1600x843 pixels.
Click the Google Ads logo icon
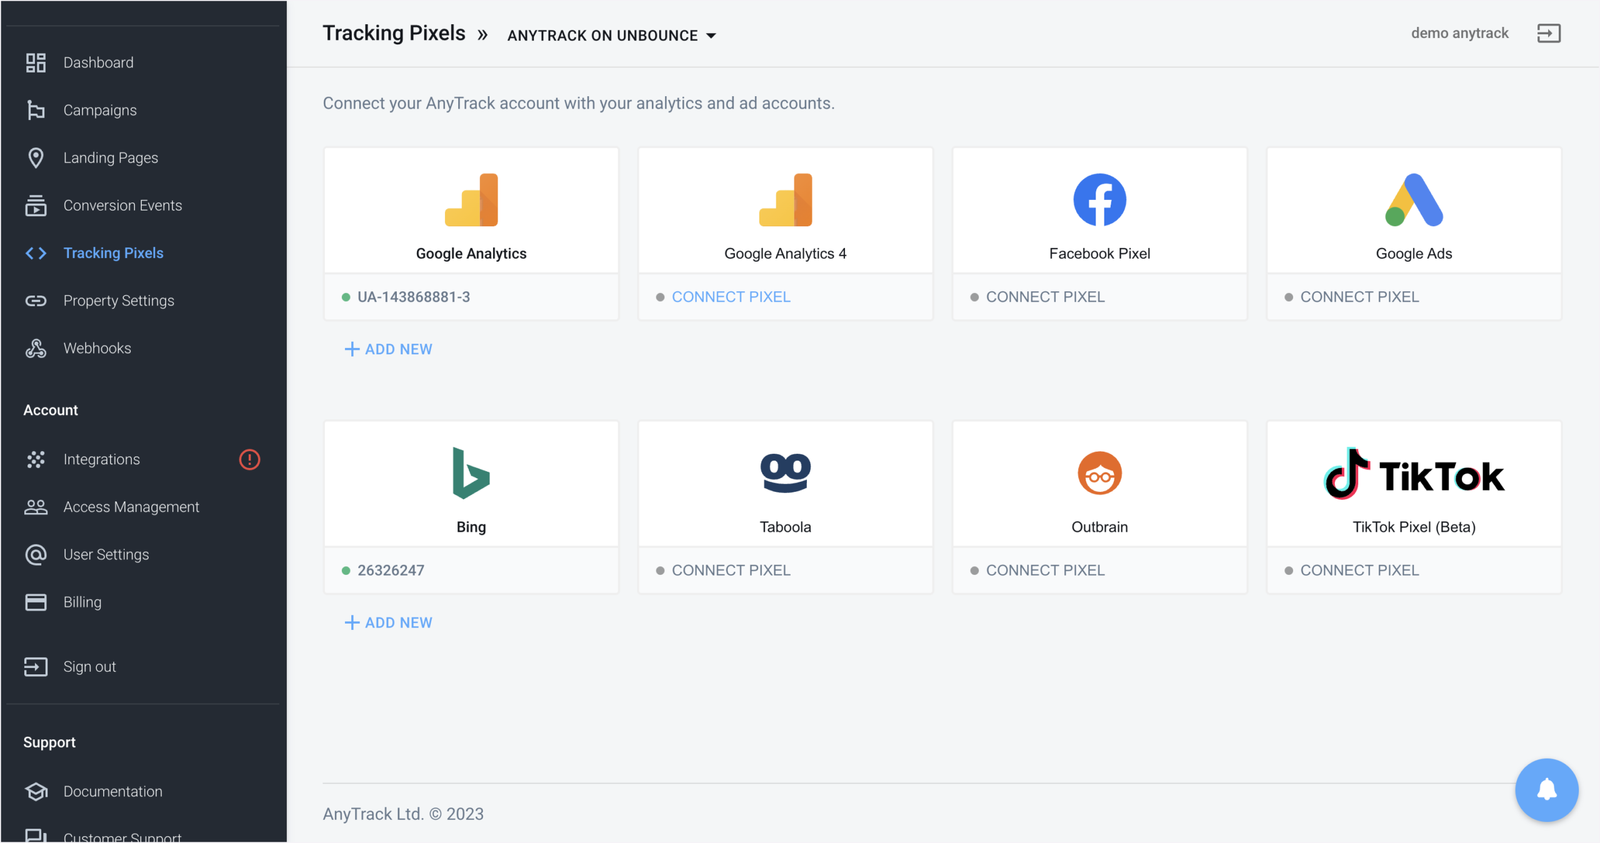click(x=1413, y=200)
